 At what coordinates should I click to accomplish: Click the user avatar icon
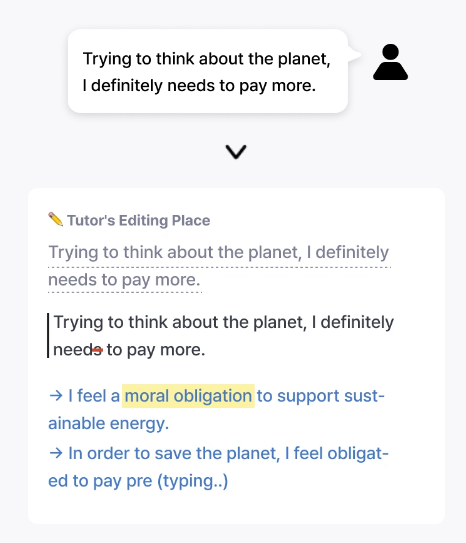click(391, 62)
